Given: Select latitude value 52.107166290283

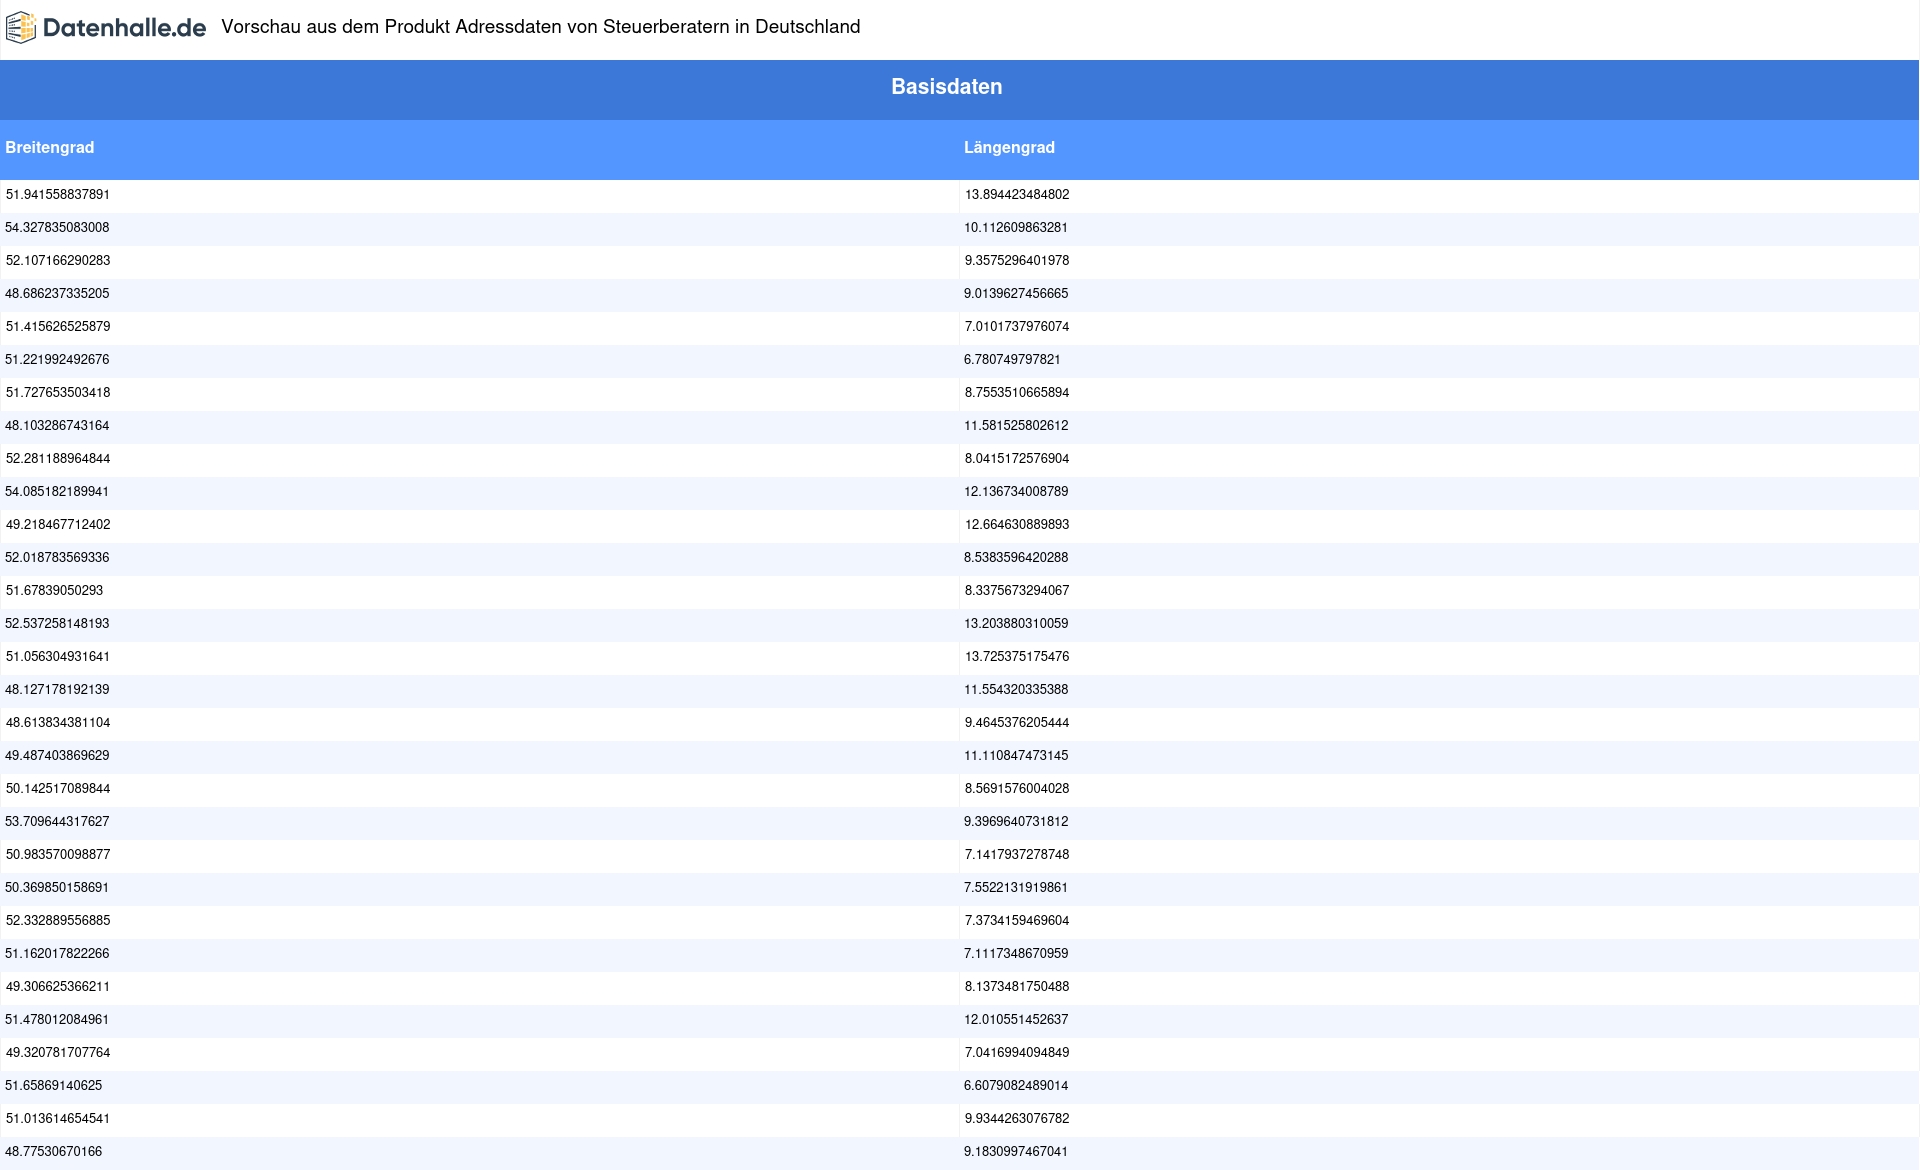Looking at the screenshot, I should coord(58,261).
